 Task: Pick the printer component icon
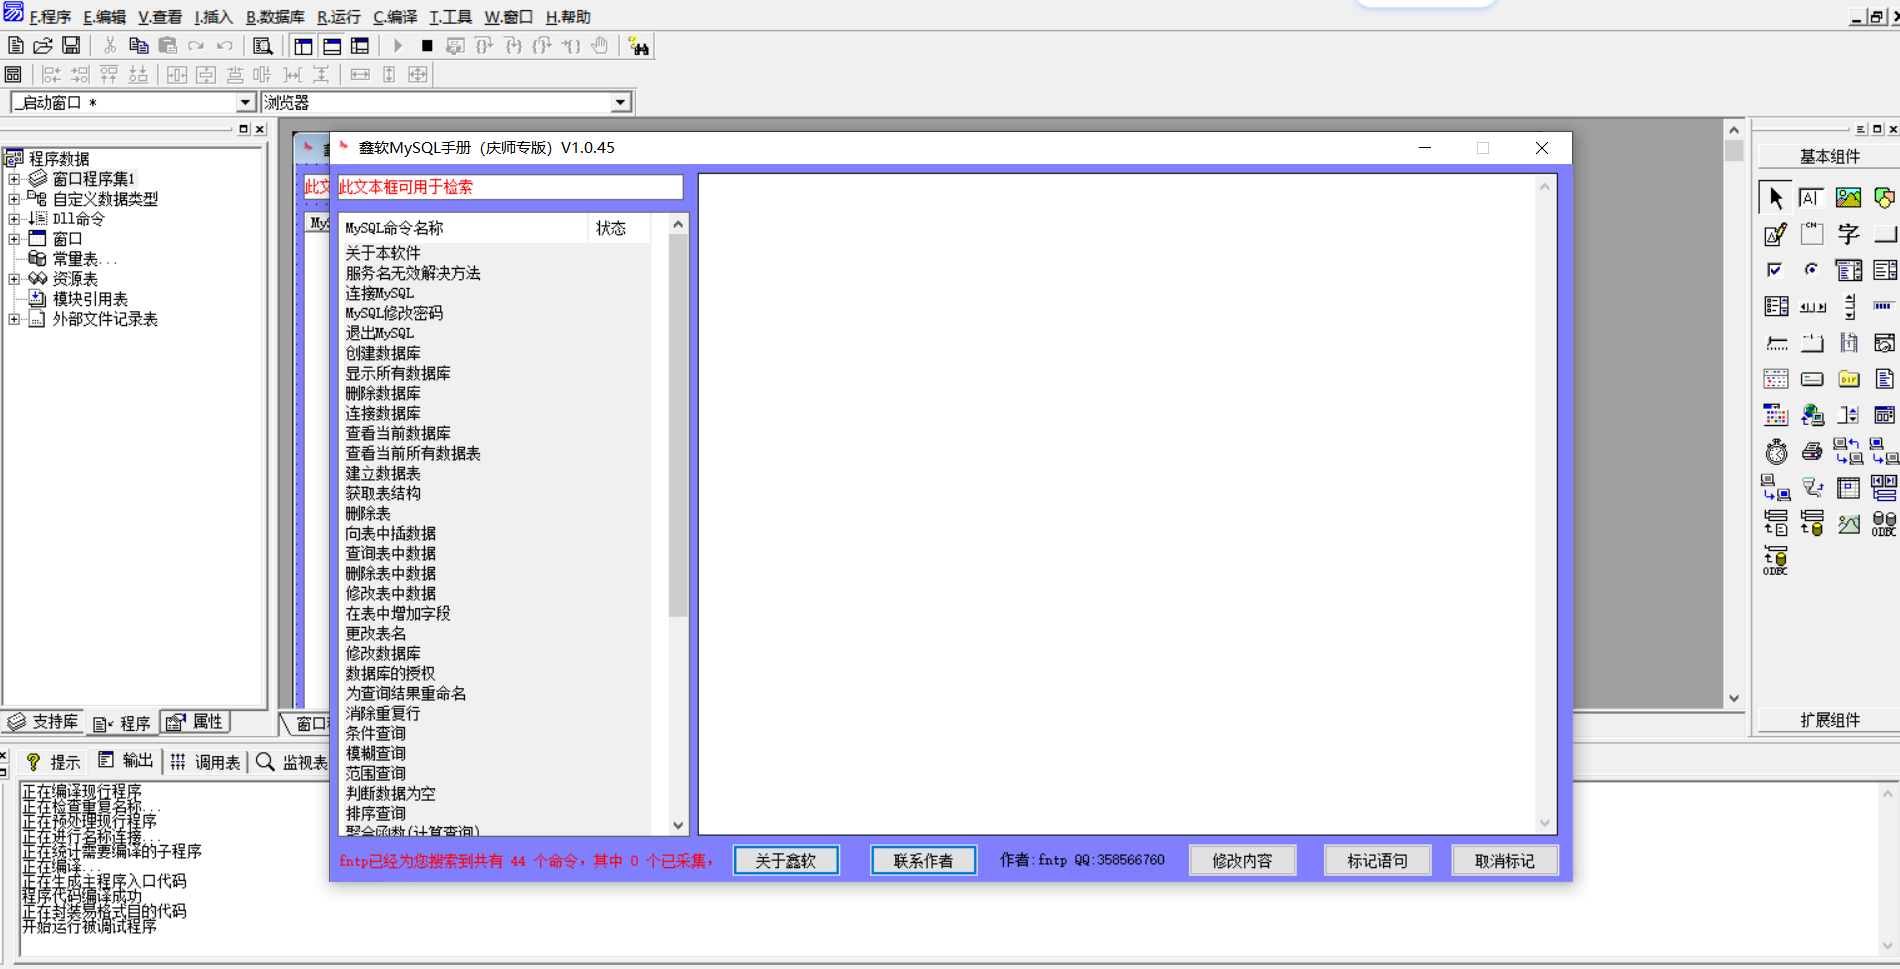1811,451
